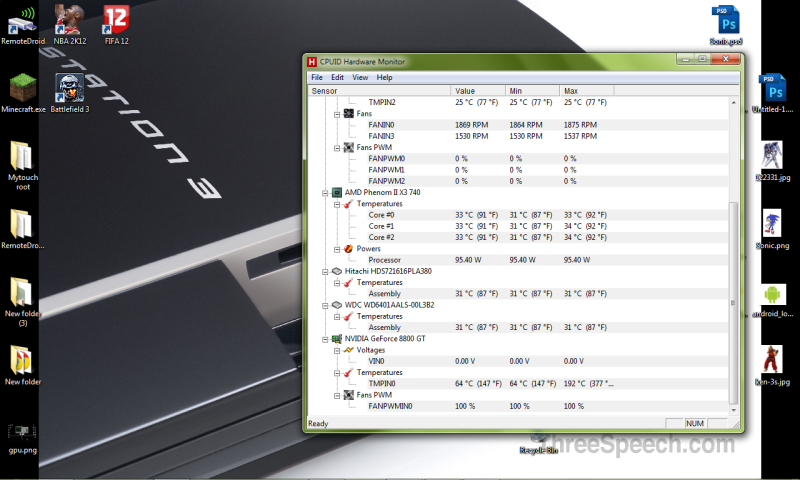
Task: Click the Max column header
Action: point(587,91)
